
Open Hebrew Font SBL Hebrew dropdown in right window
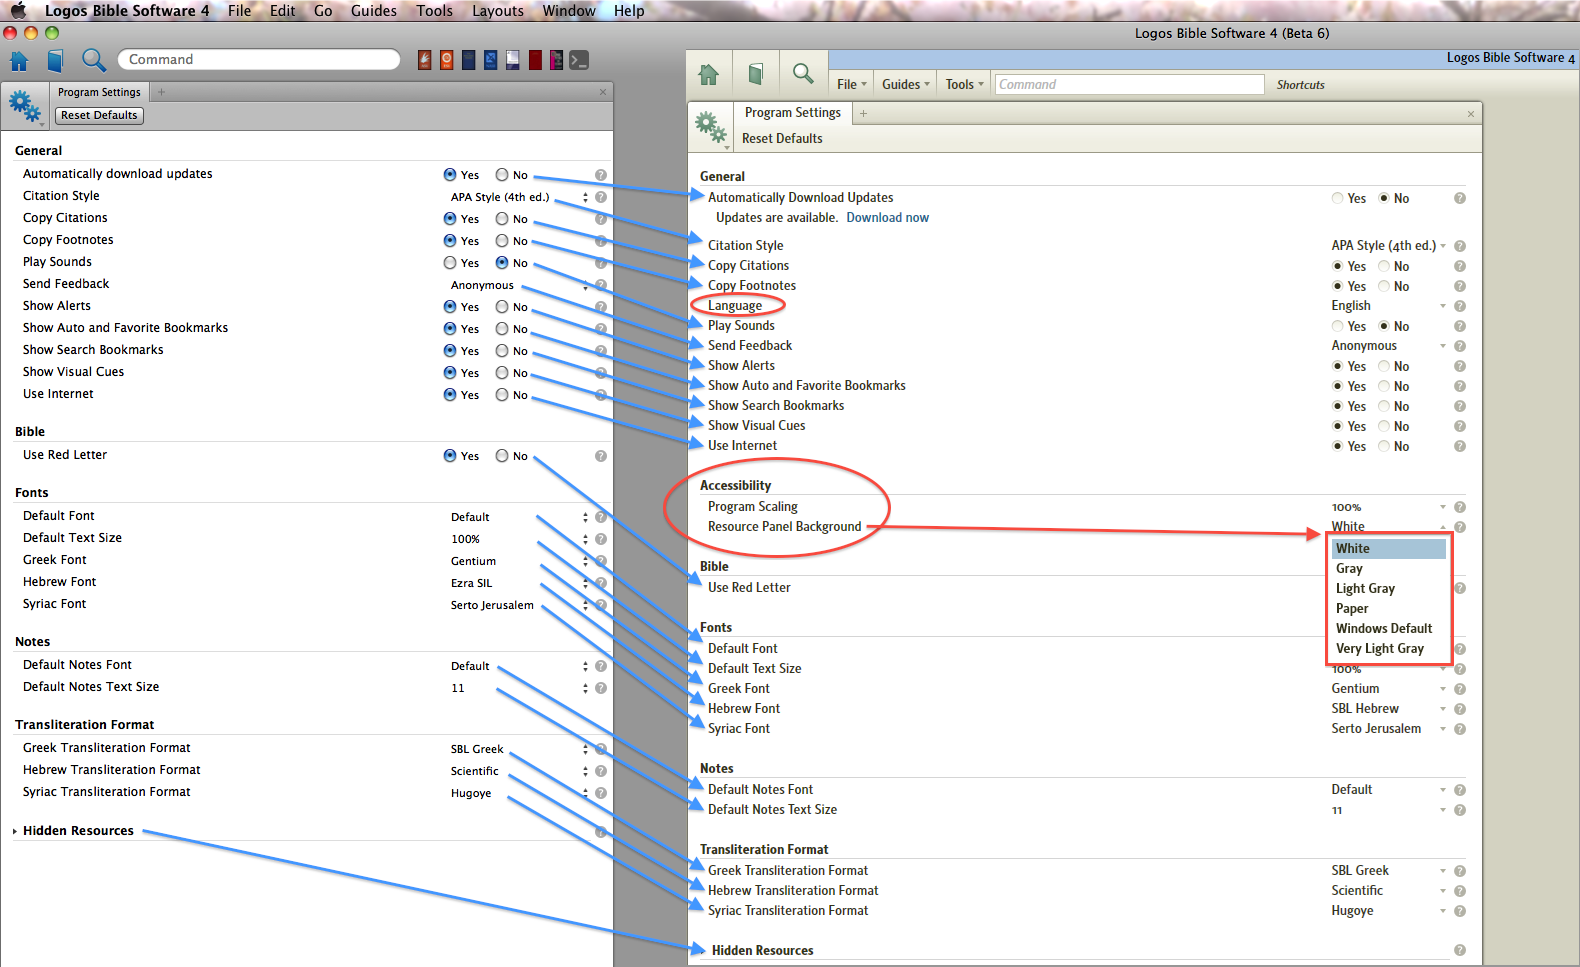click(1389, 709)
